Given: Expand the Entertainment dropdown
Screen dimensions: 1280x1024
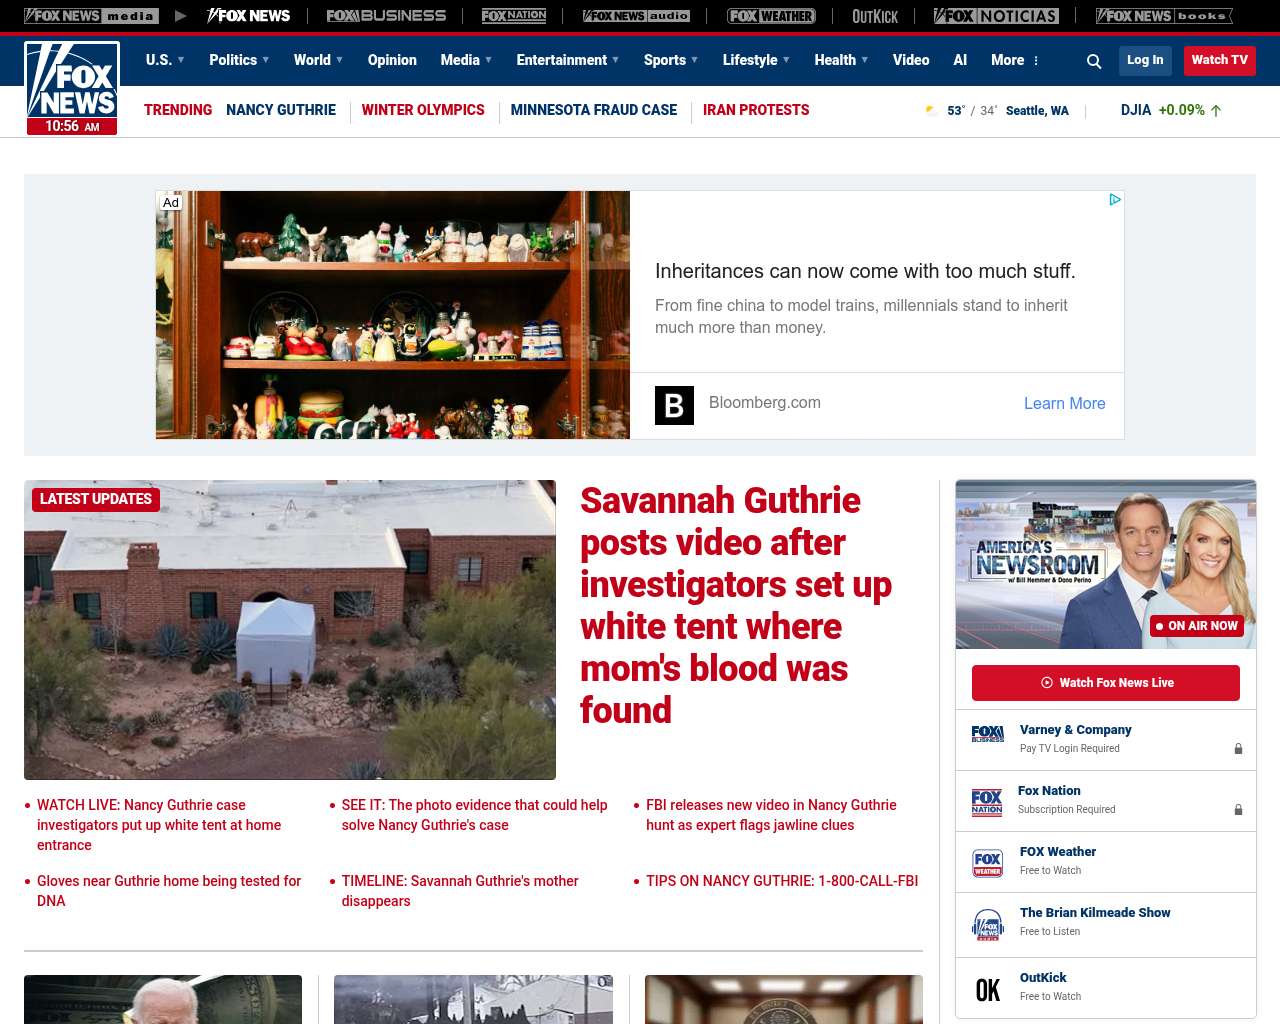Looking at the screenshot, I should 567,60.
